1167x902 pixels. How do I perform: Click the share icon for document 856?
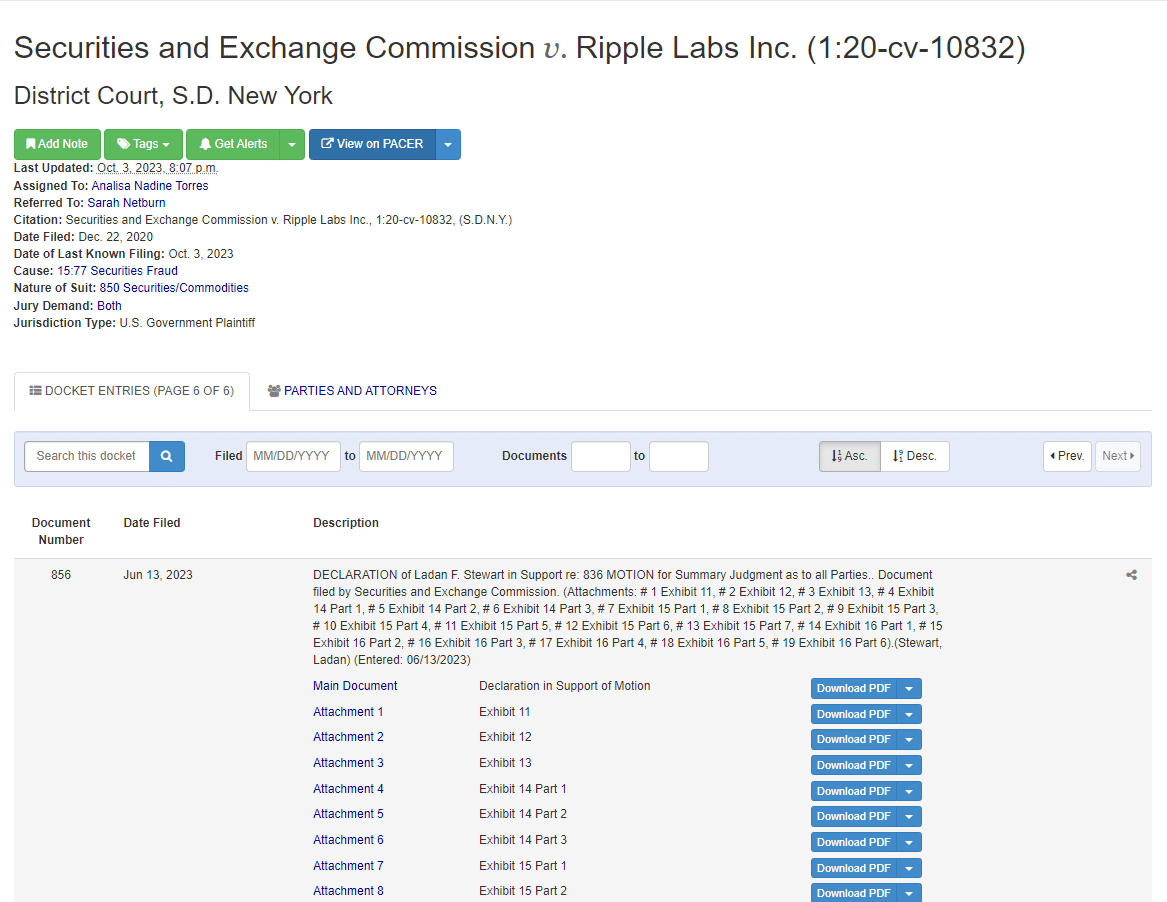[1131, 575]
